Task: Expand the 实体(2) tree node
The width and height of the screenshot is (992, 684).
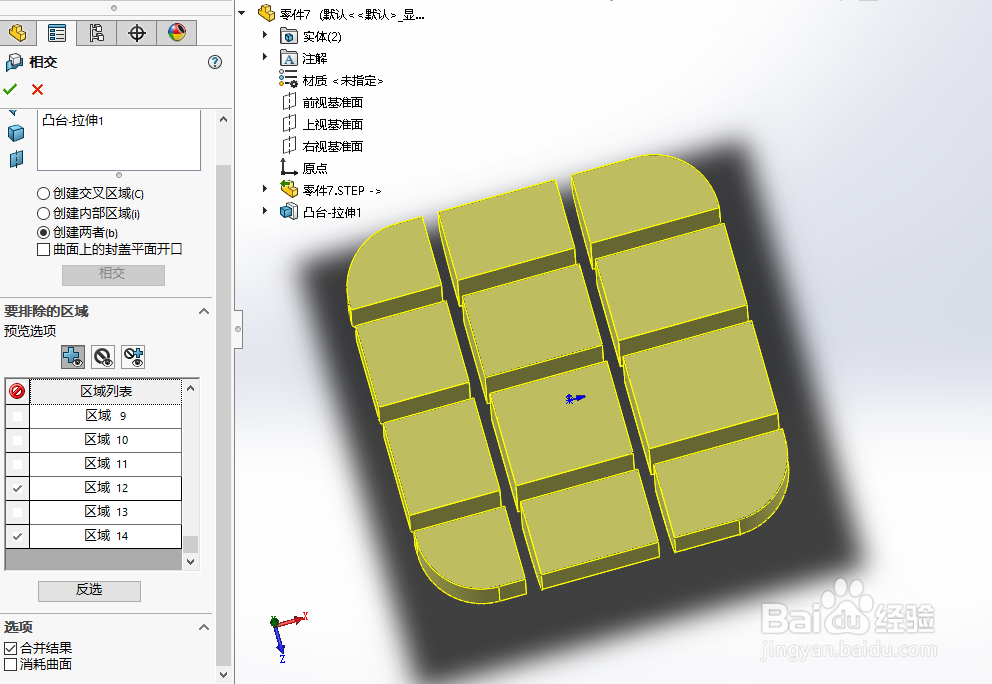Action: tap(263, 36)
